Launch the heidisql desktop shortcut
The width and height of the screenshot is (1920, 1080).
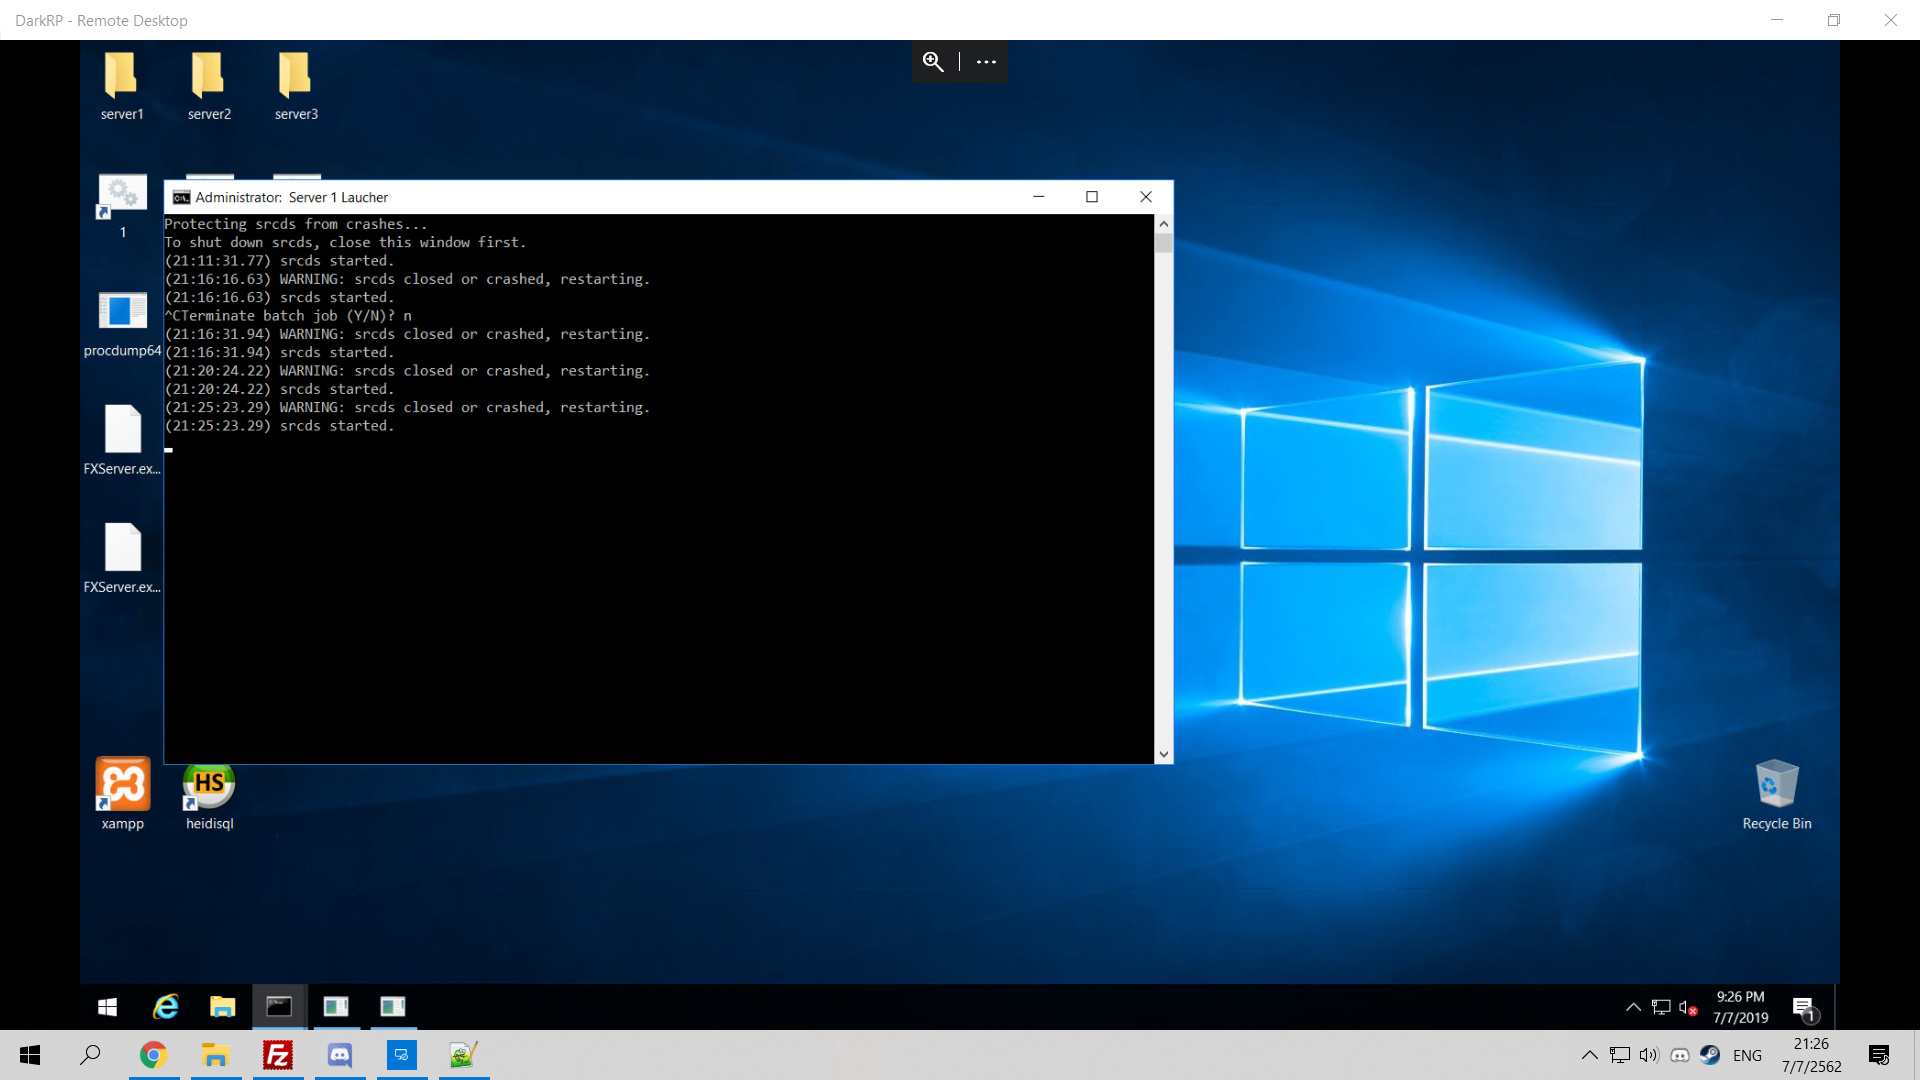coord(209,790)
